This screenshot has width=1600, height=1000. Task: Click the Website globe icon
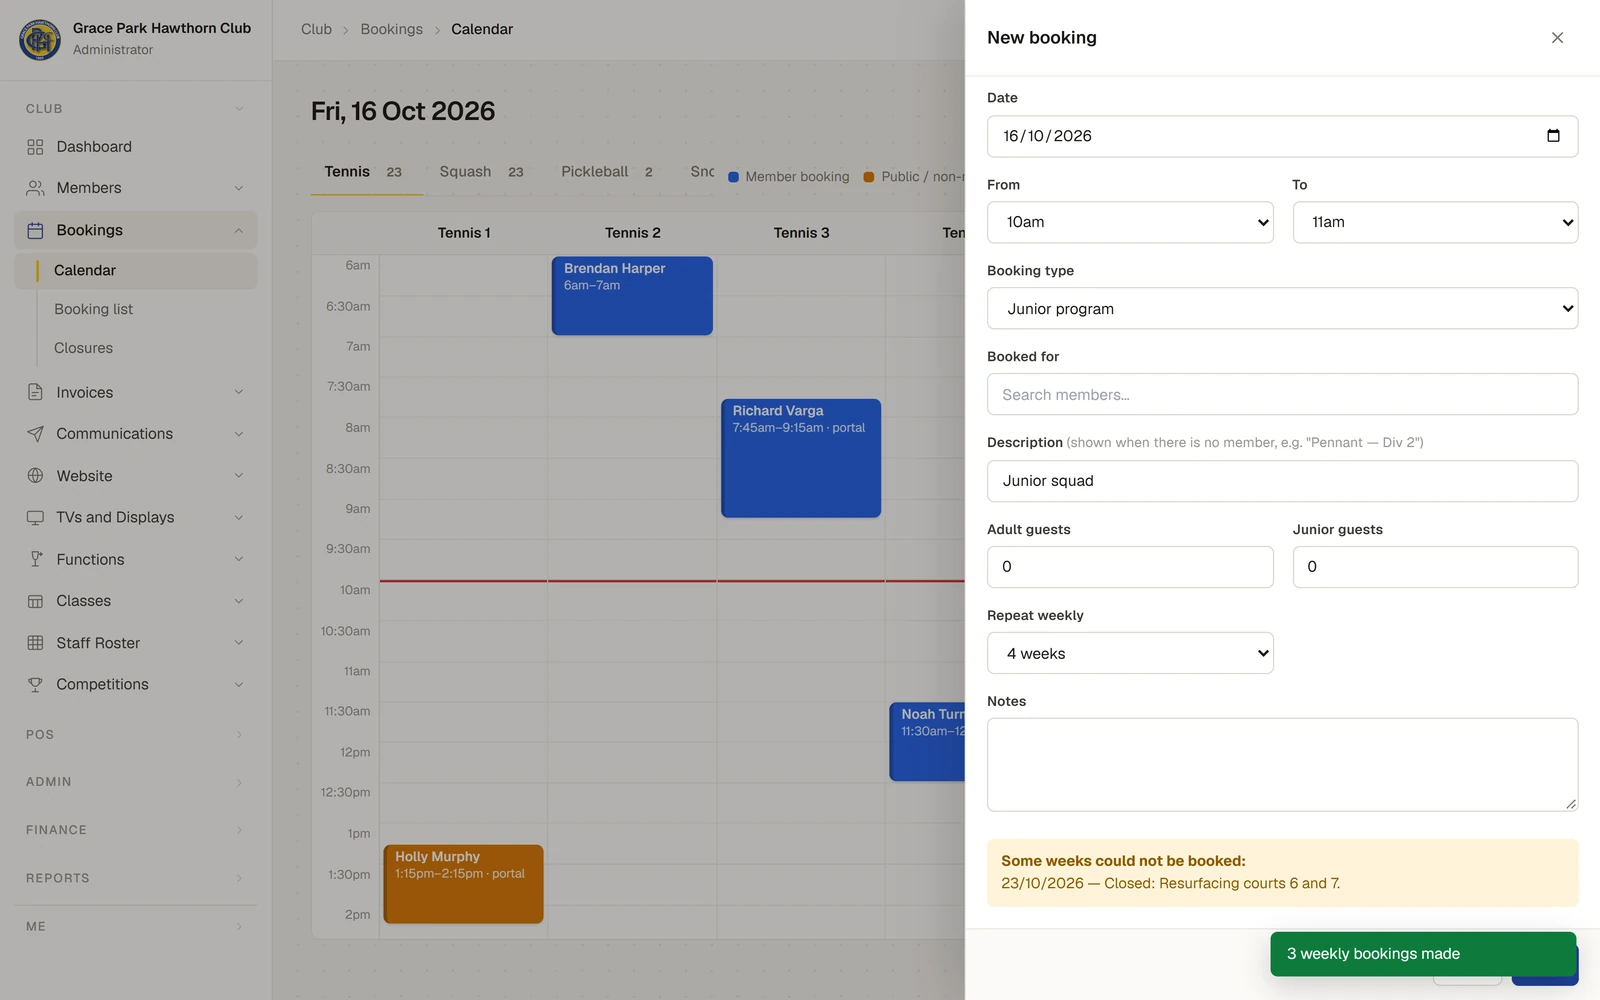[x=35, y=476]
